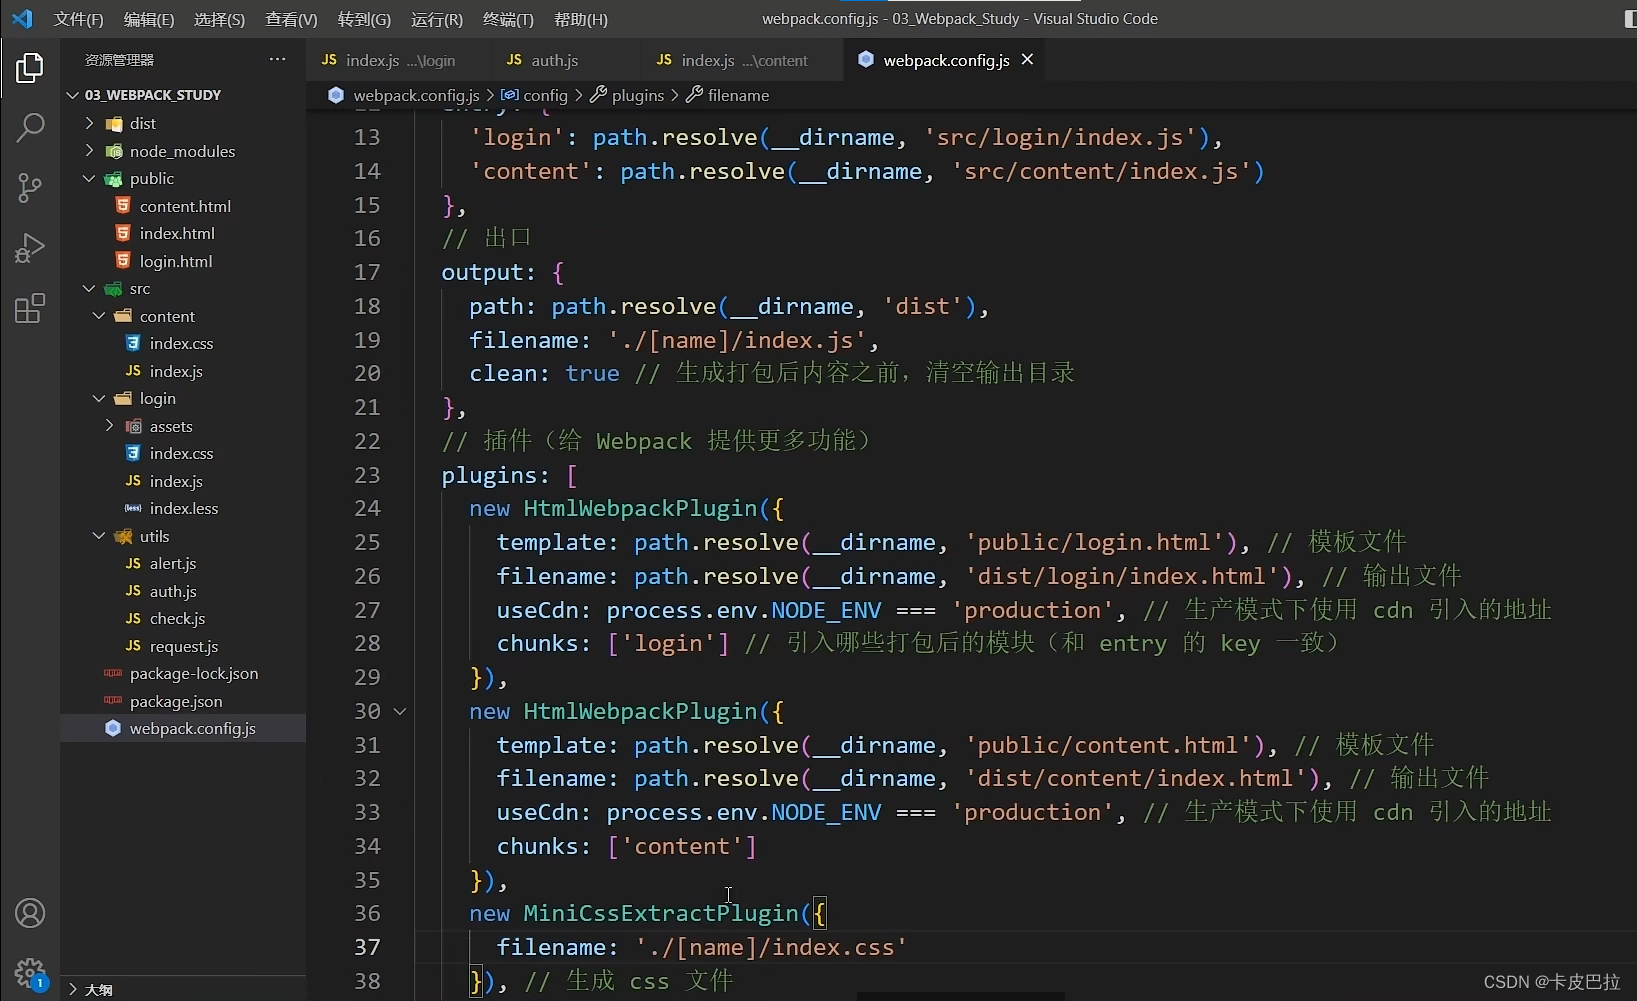The height and width of the screenshot is (1001, 1637).
Task: Click the JS icon of auth.js in explorer
Action: (x=133, y=591)
